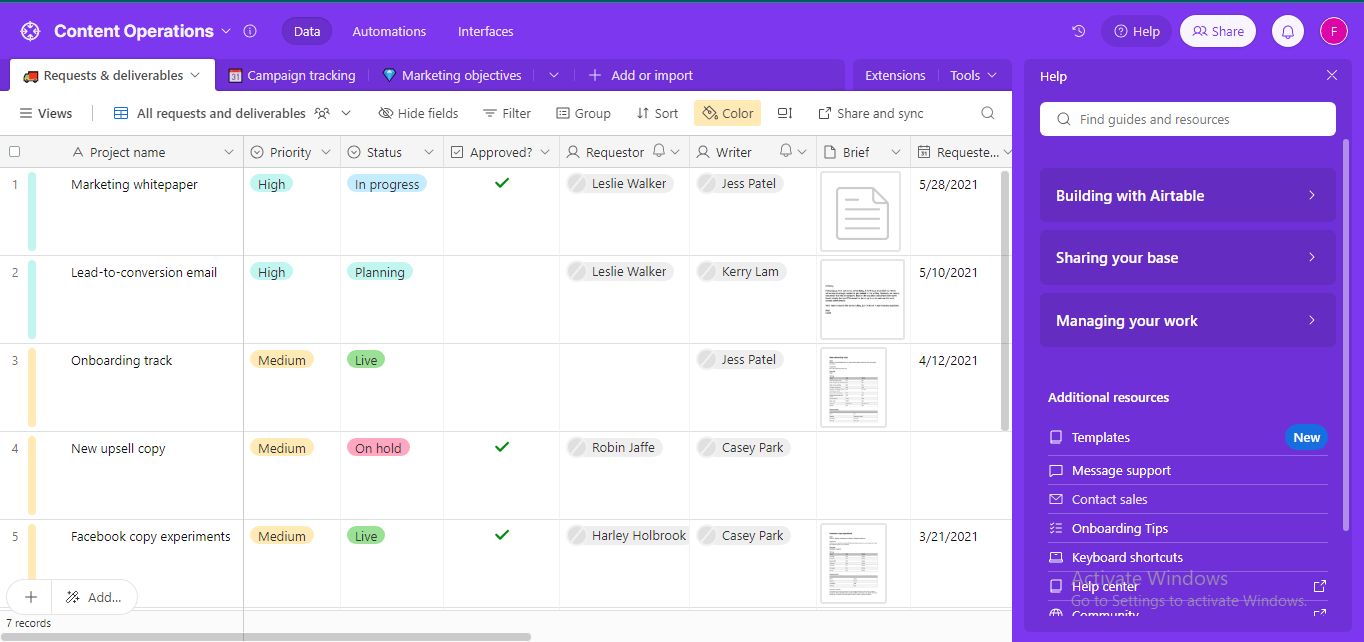The width and height of the screenshot is (1364, 642).
Task: Click the Share button
Action: [1217, 31]
